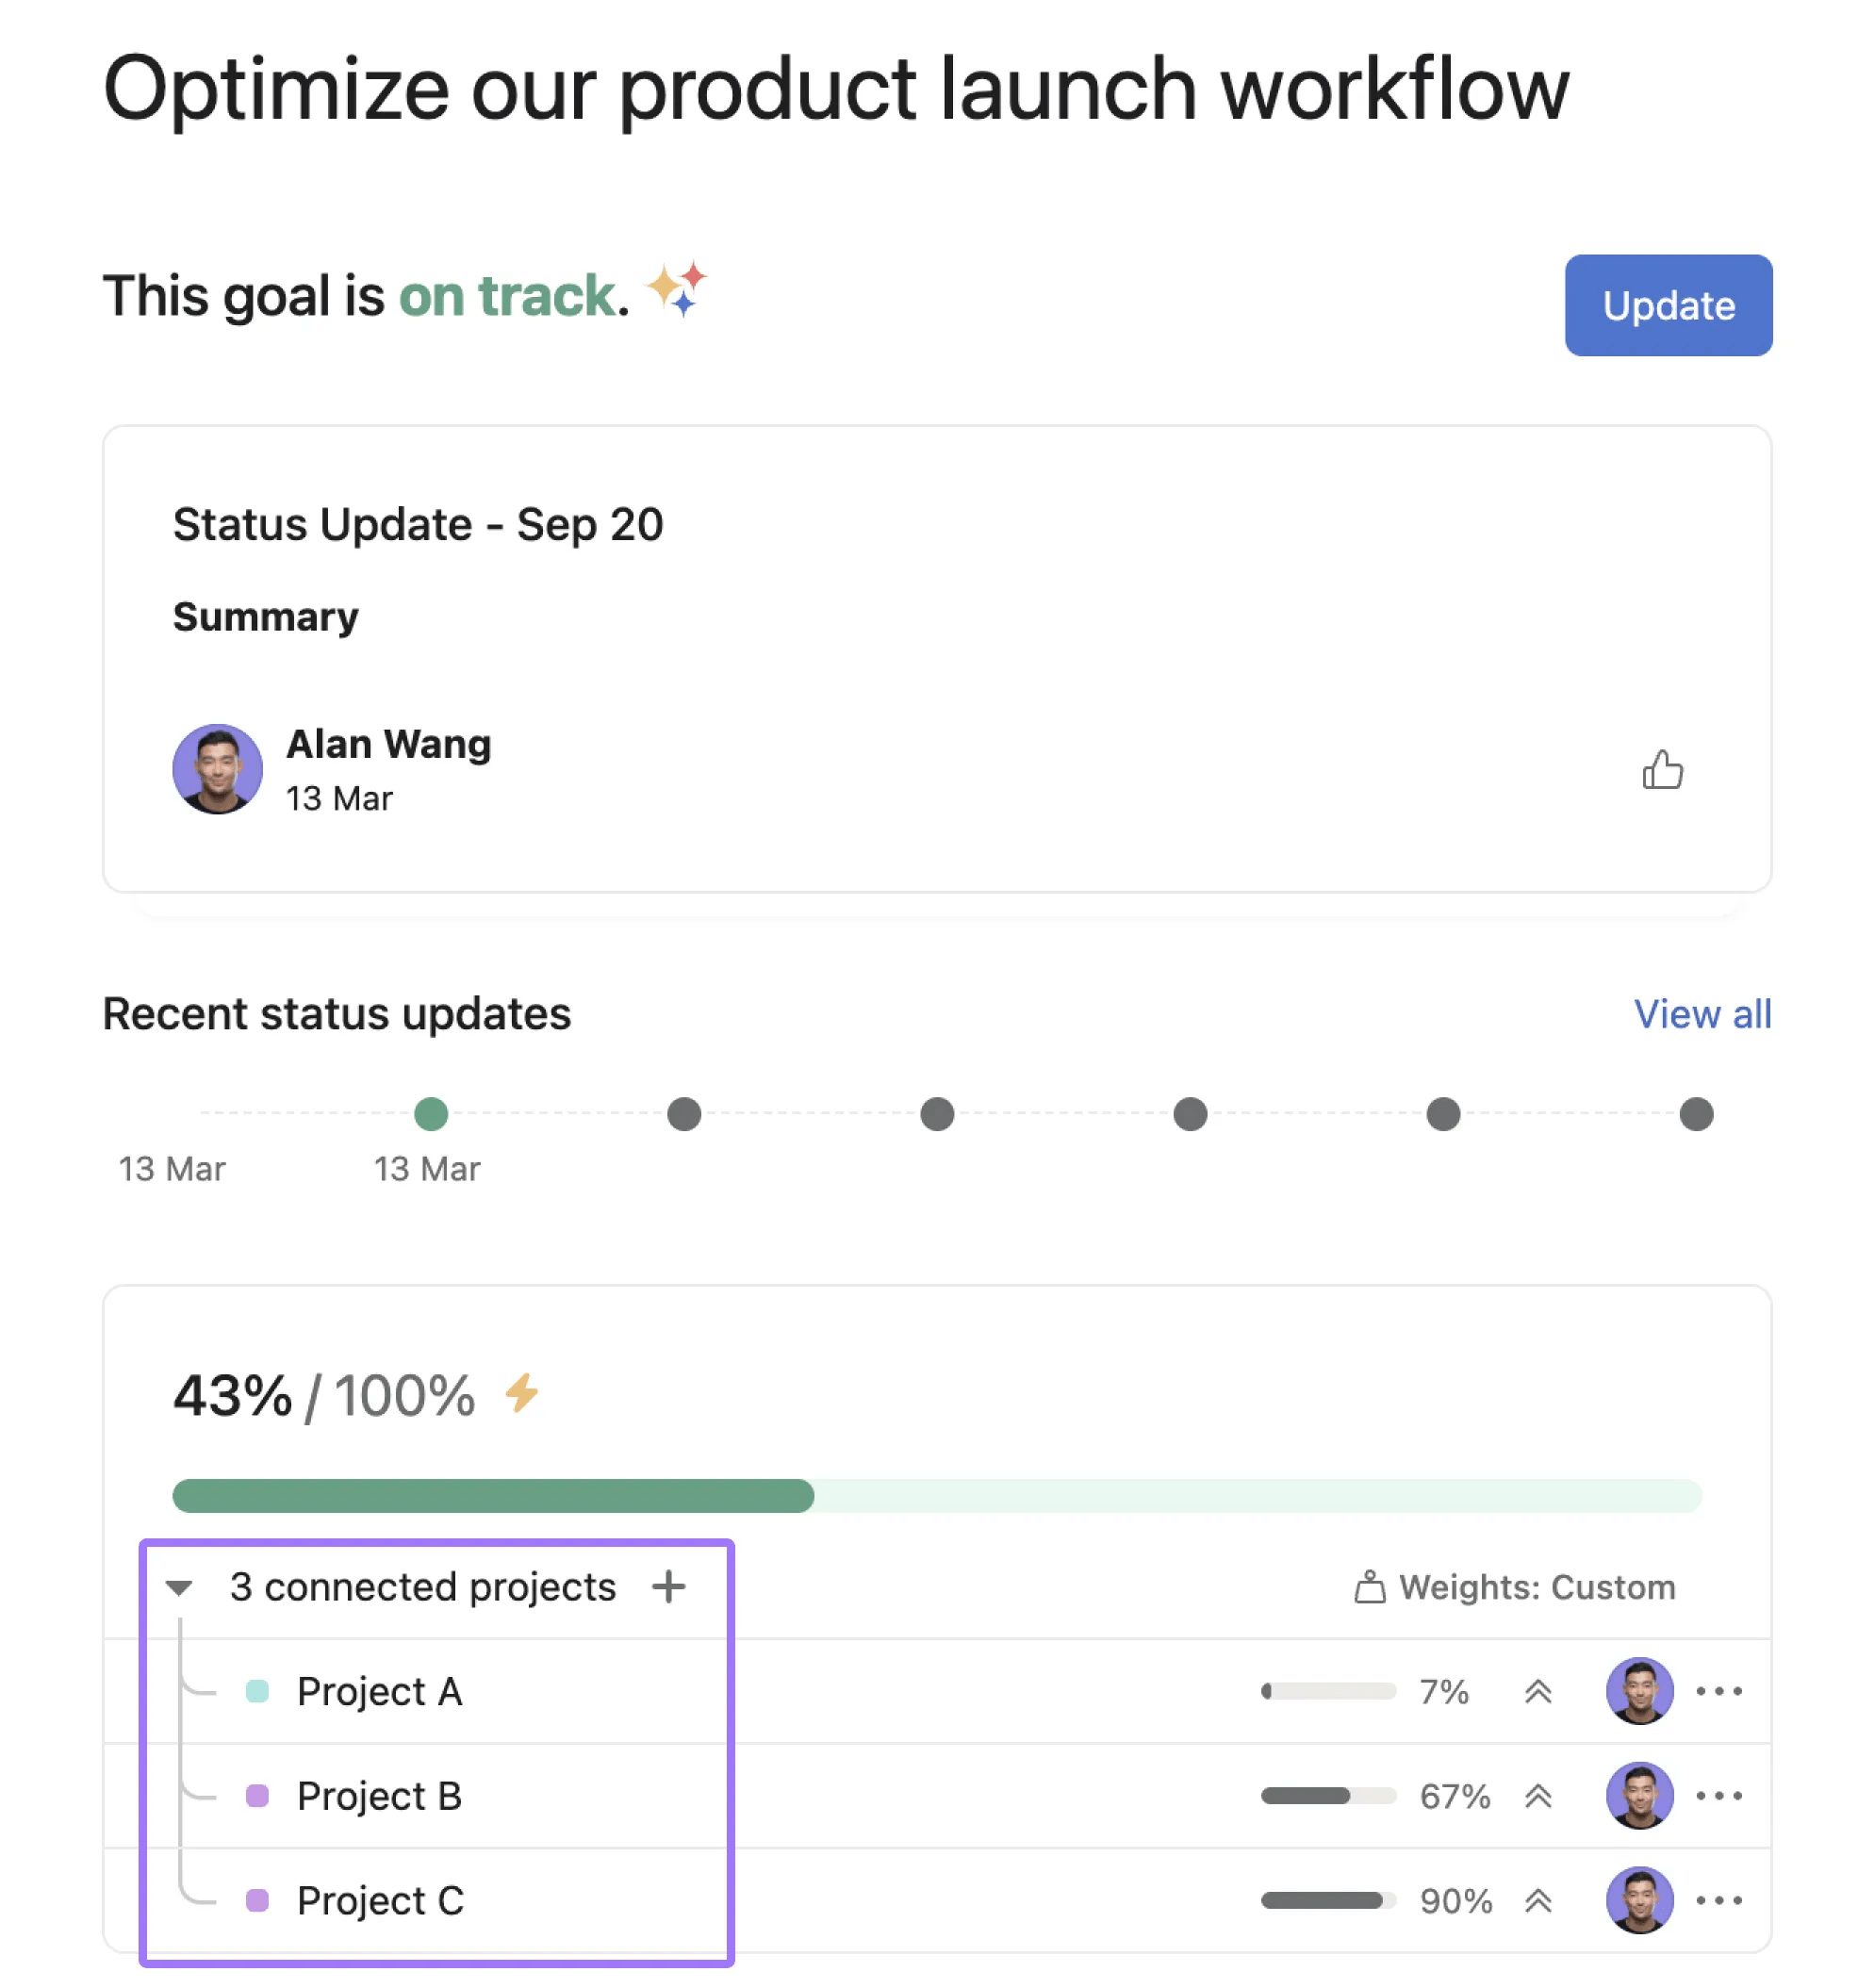
Task: Click the thumbs-up like icon
Action: point(1661,770)
